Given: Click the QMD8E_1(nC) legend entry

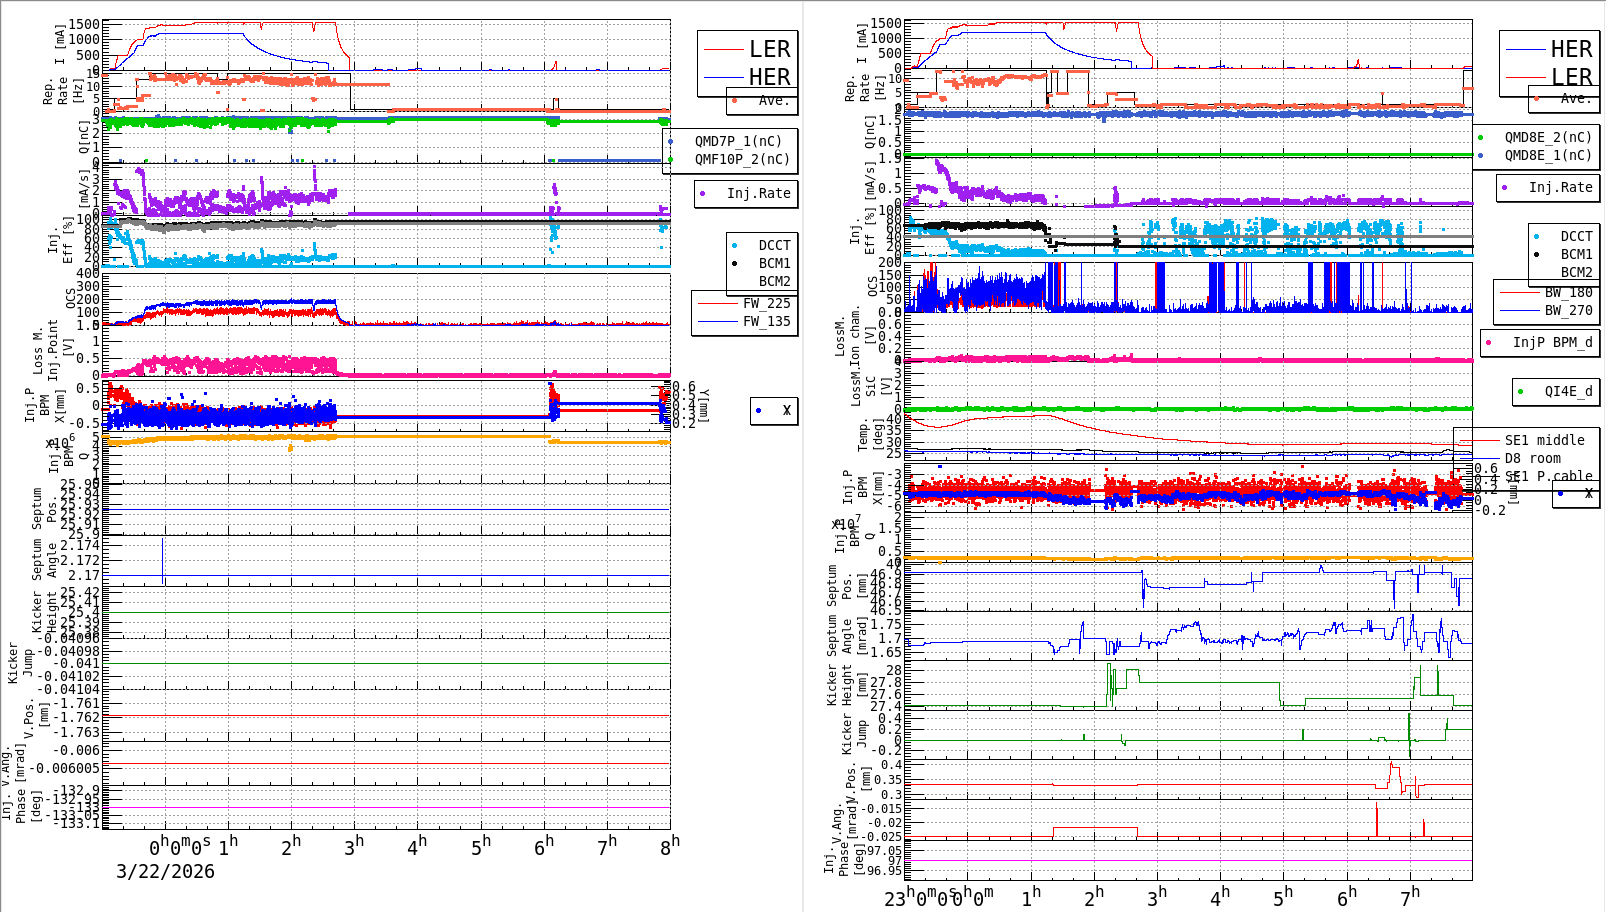Looking at the screenshot, I should pos(1548,155).
